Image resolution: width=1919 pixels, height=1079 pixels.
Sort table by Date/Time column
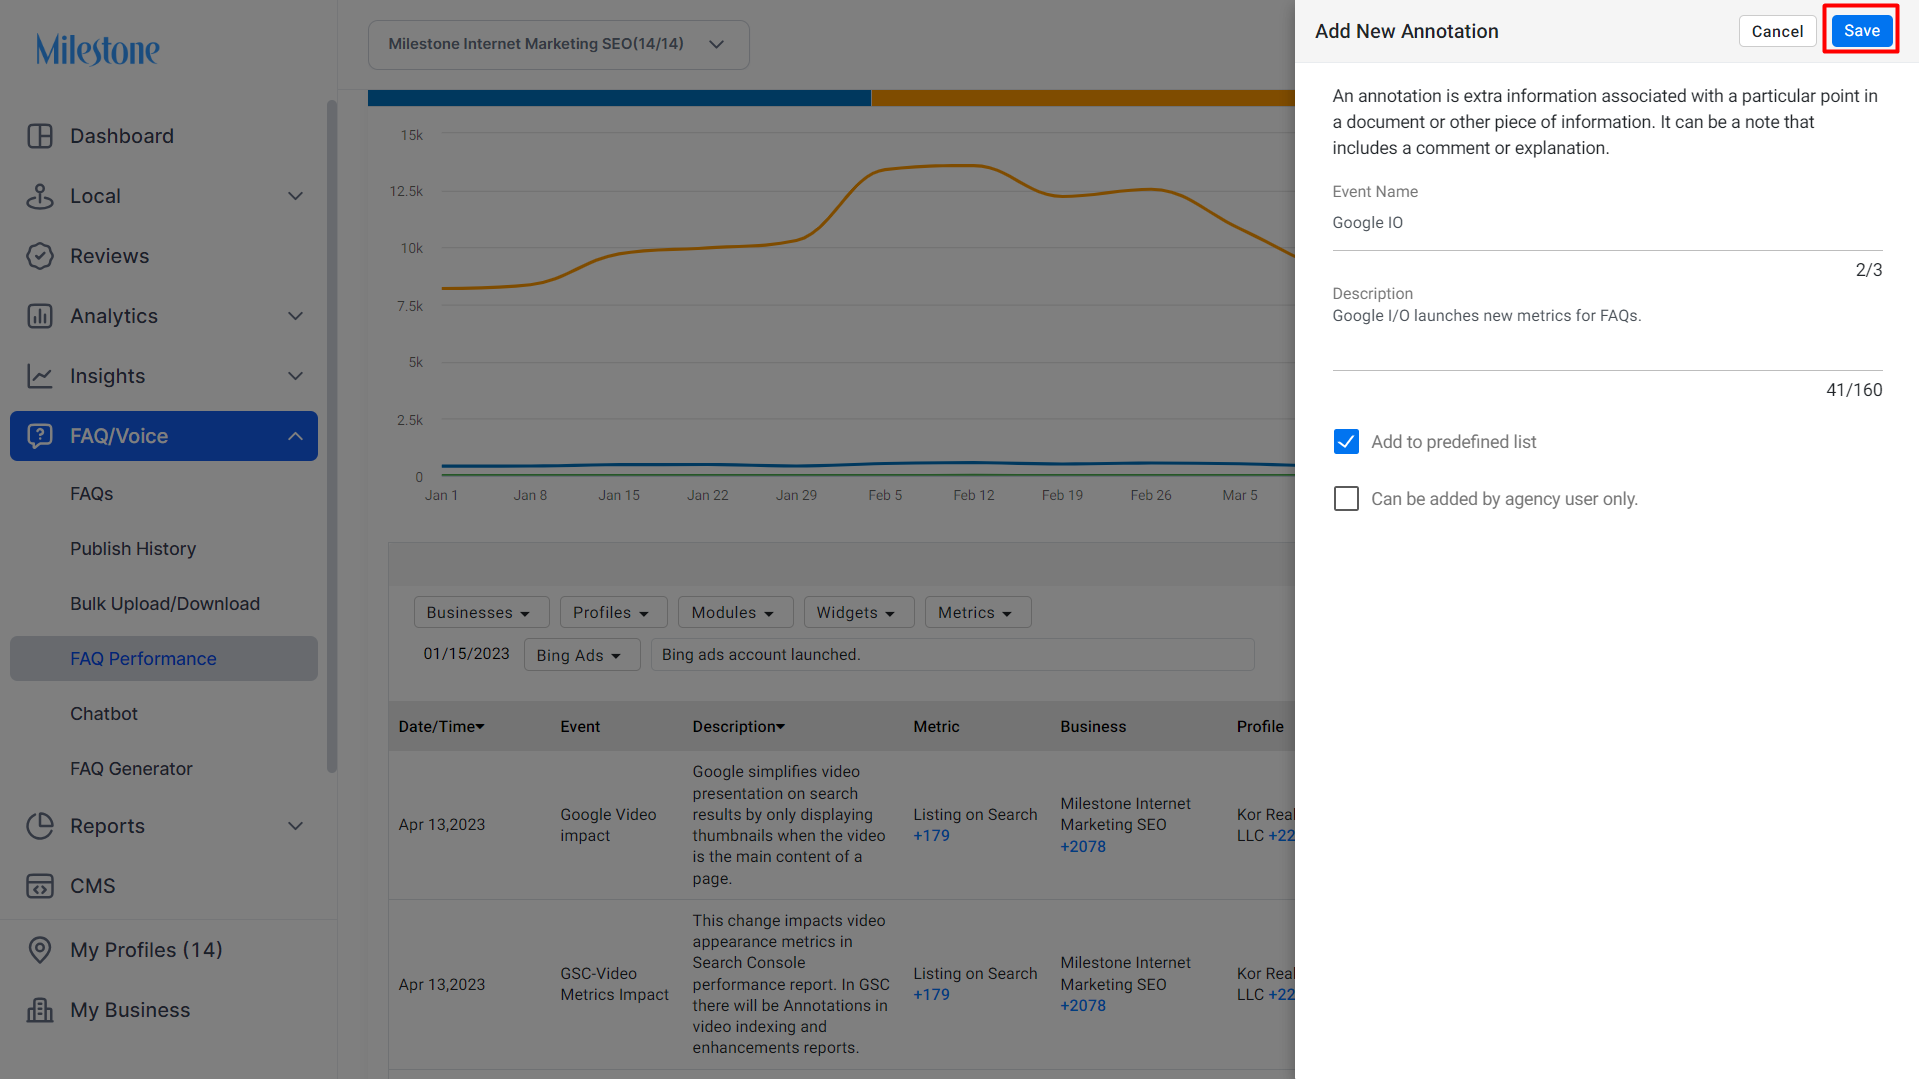pos(441,727)
